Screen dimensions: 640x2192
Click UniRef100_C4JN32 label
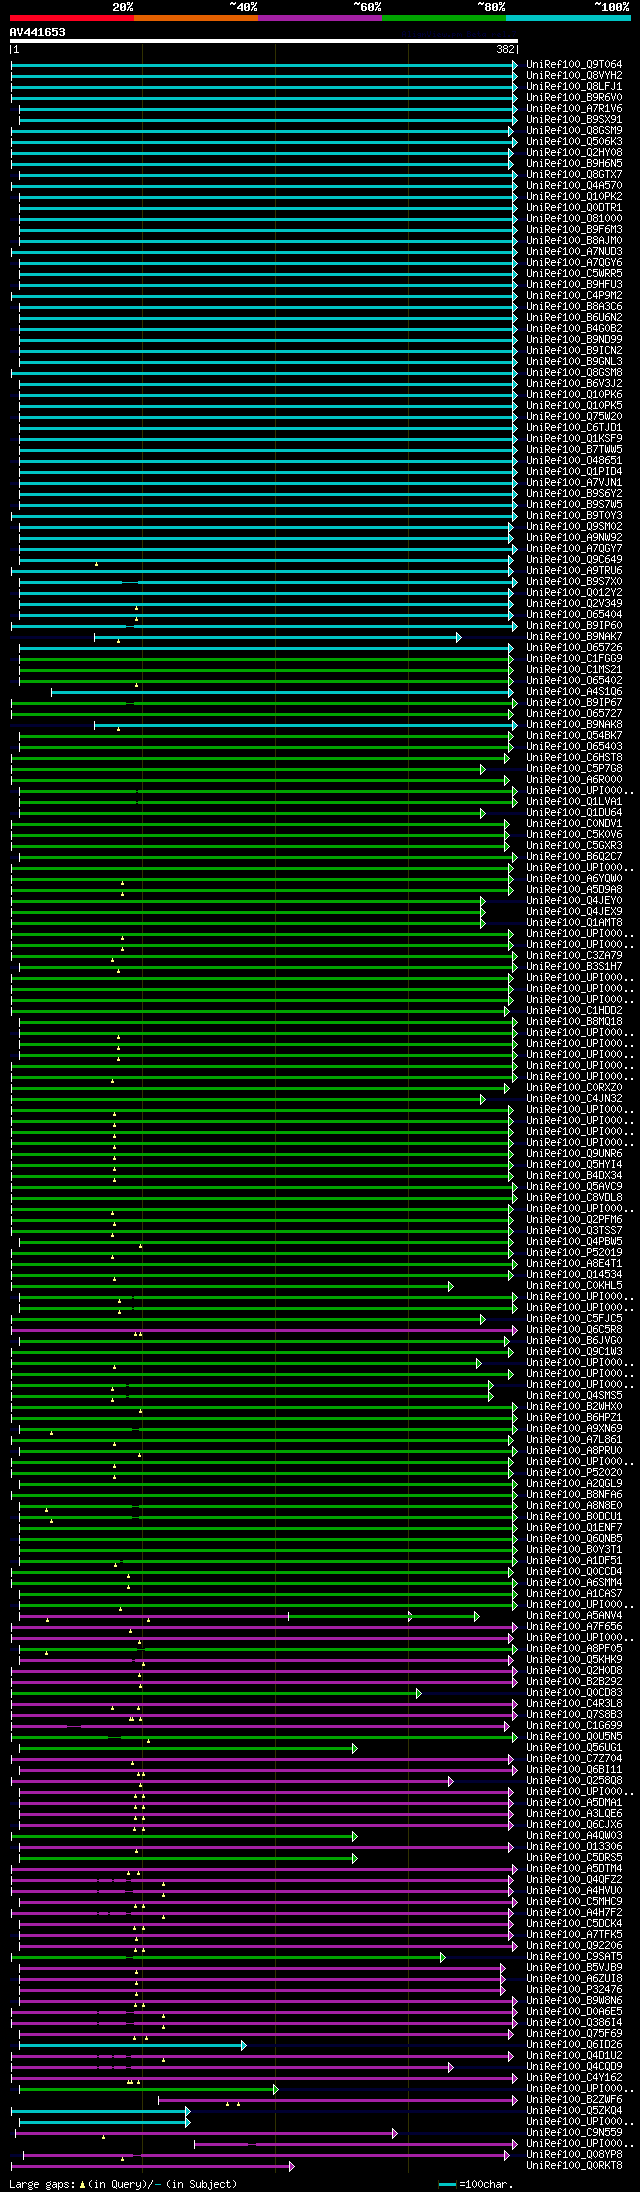click(574, 1099)
